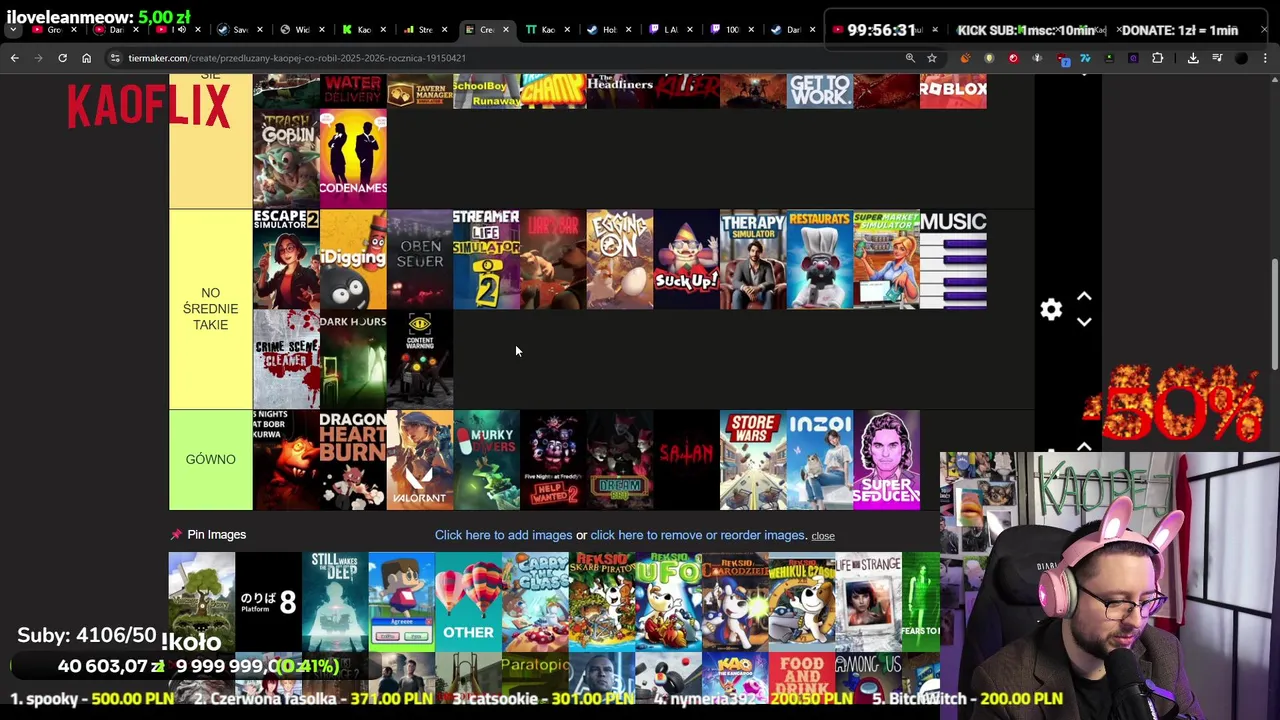
Task: Pick the Crime Scene Cleaner thumbnail
Action: [x=286, y=359]
